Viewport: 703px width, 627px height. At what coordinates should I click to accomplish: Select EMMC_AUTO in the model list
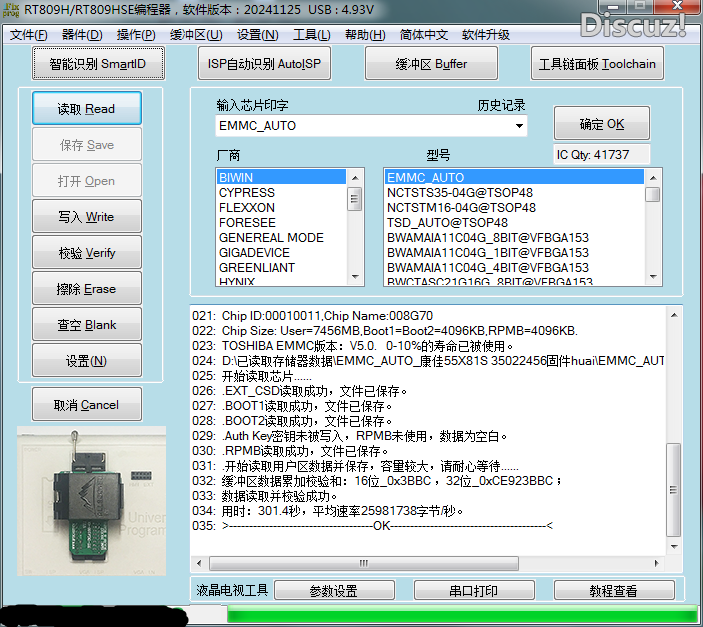pyautogui.click(x=514, y=177)
